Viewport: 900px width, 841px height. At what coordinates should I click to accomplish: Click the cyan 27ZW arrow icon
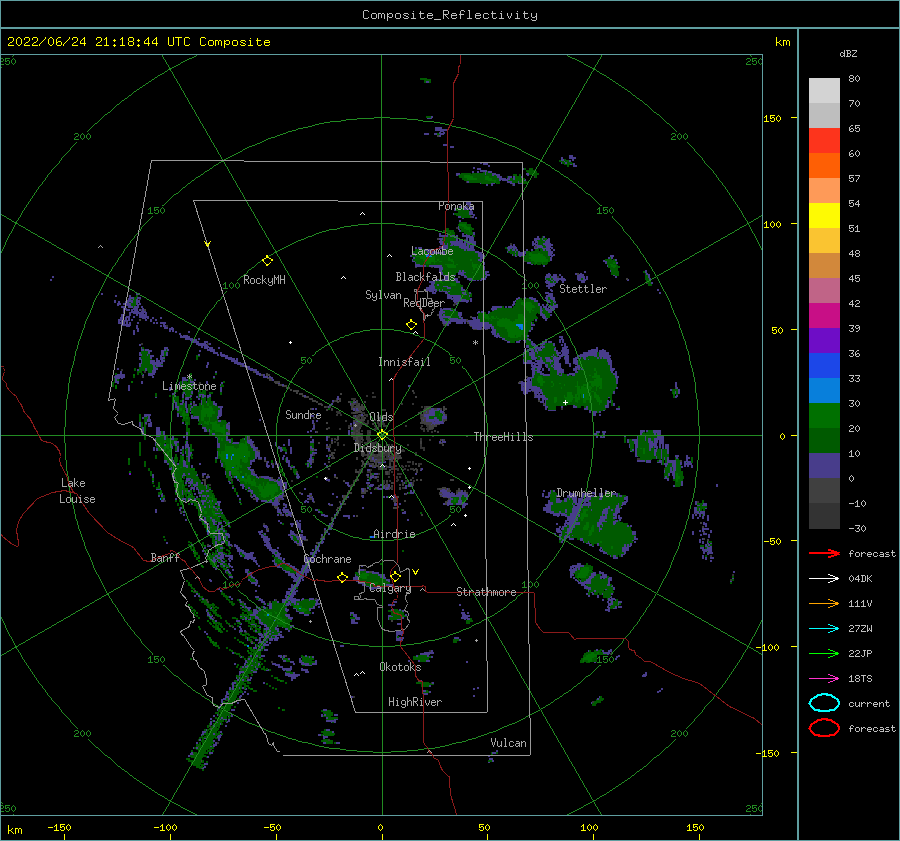824,629
